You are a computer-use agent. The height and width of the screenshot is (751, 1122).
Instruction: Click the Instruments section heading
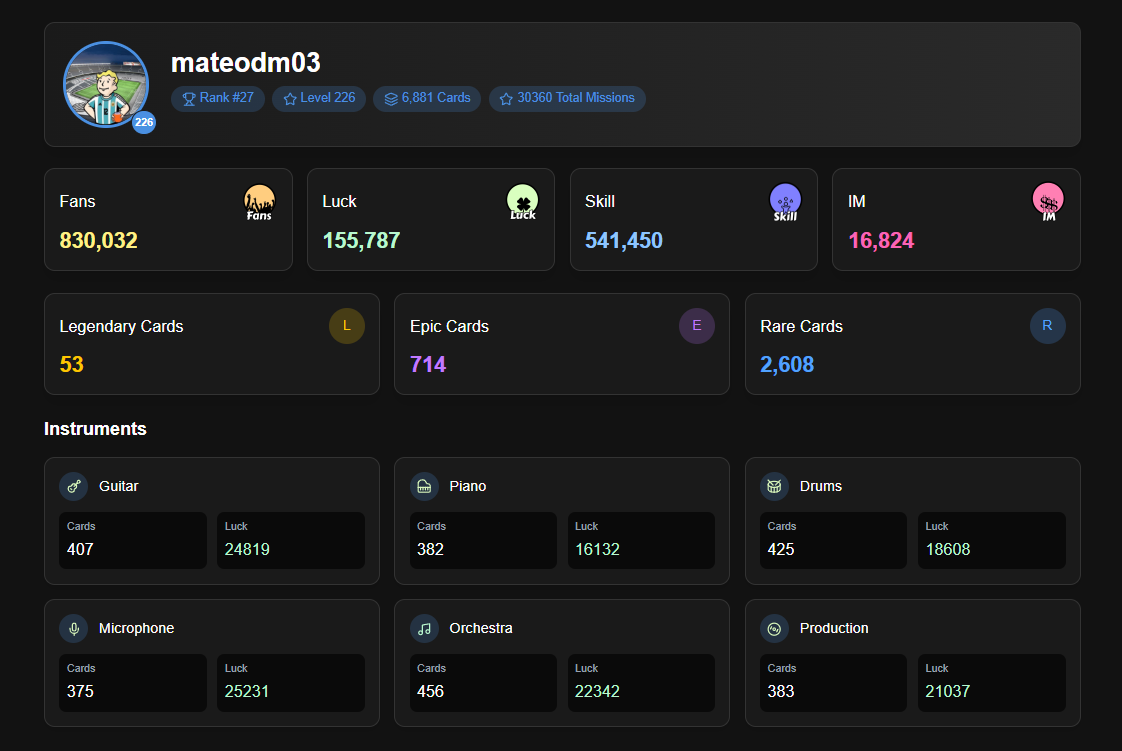click(95, 429)
